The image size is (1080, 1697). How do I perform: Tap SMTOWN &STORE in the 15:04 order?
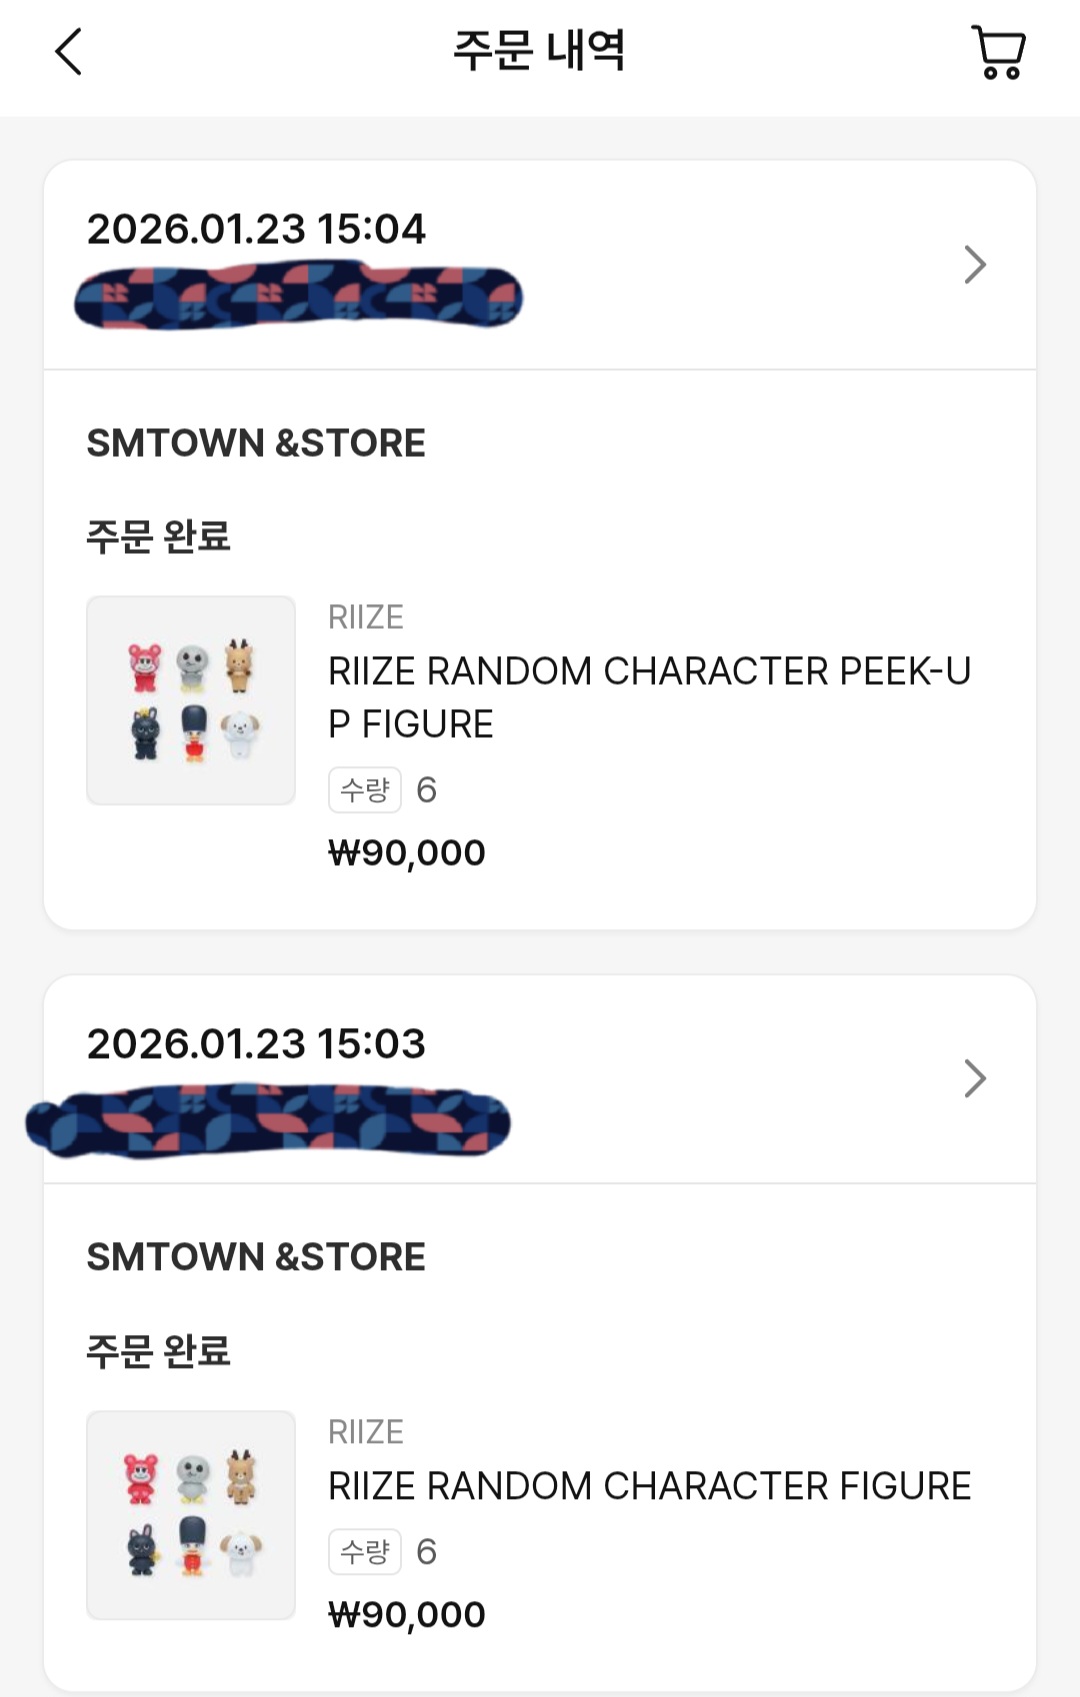[x=256, y=443]
